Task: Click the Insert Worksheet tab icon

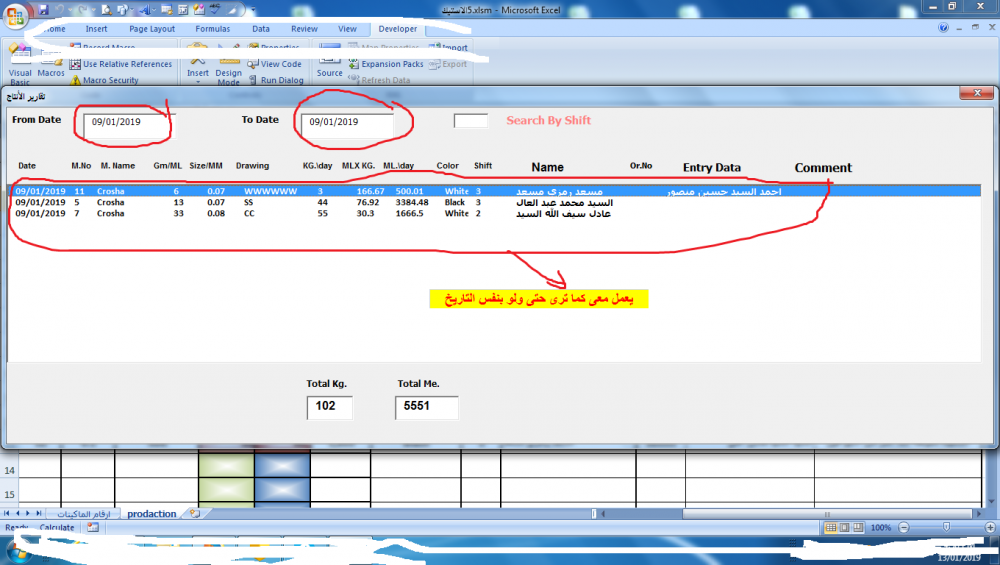Action: (195, 514)
